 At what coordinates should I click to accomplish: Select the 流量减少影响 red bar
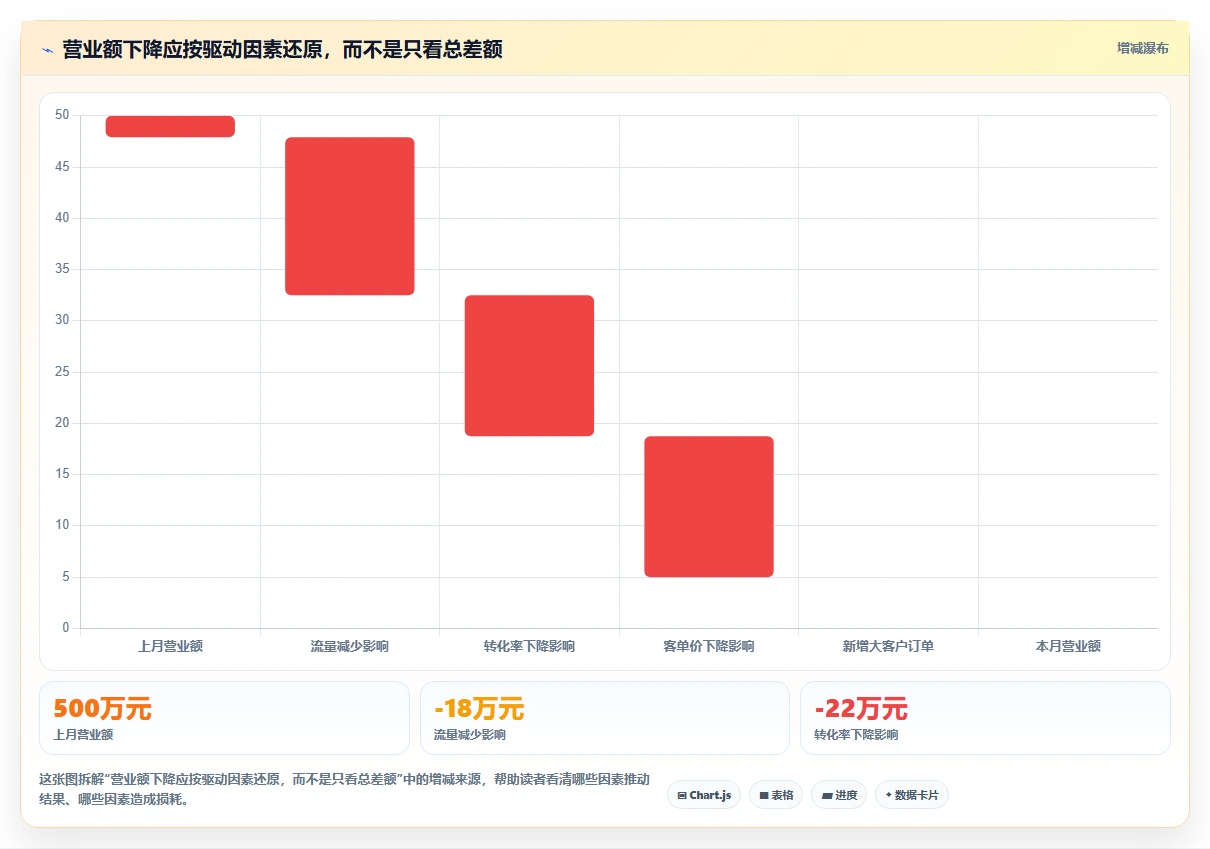coord(350,216)
